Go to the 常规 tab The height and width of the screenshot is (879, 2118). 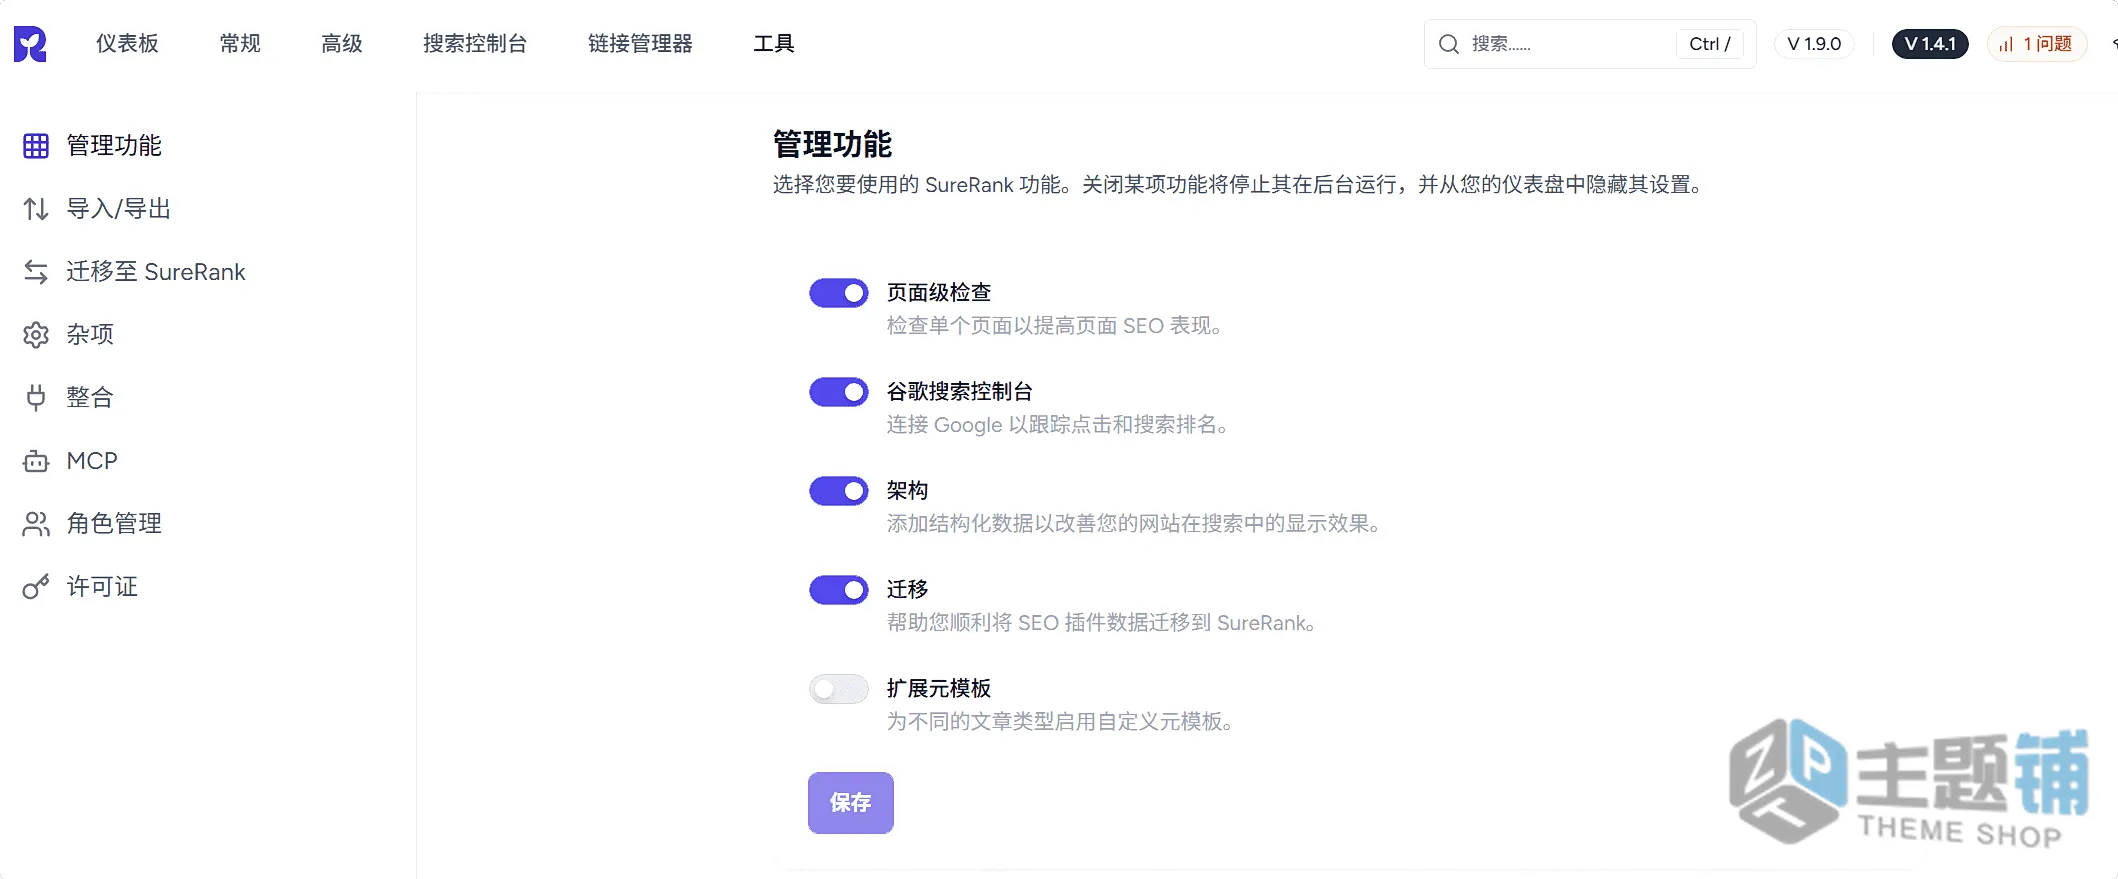pos(240,44)
